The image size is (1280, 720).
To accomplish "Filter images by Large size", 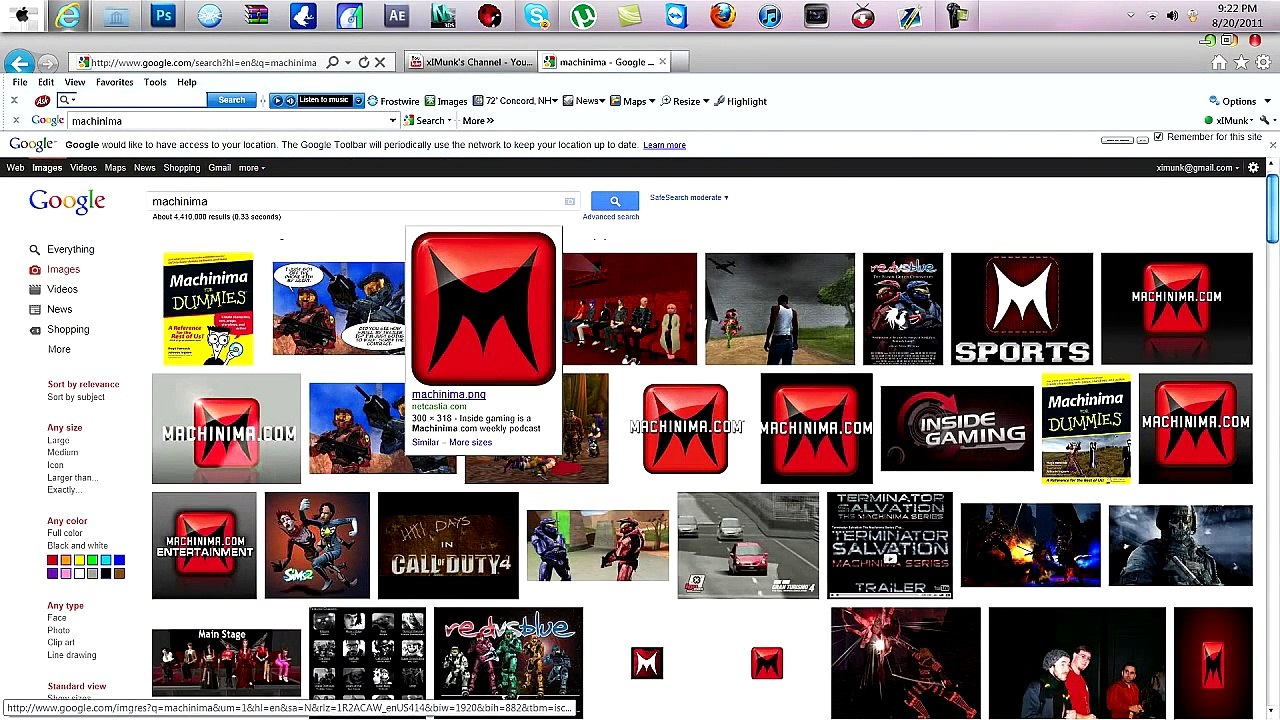I will [58, 440].
